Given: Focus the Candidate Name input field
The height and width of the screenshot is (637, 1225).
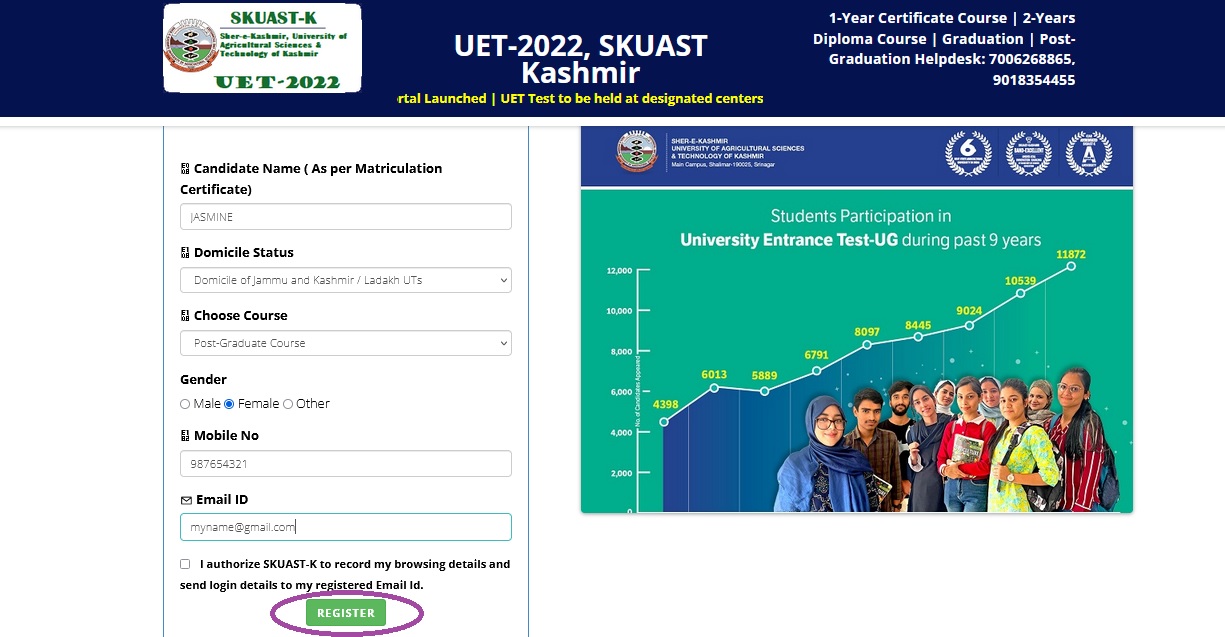Looking at the screenshot, I should [x=346, y=217].
